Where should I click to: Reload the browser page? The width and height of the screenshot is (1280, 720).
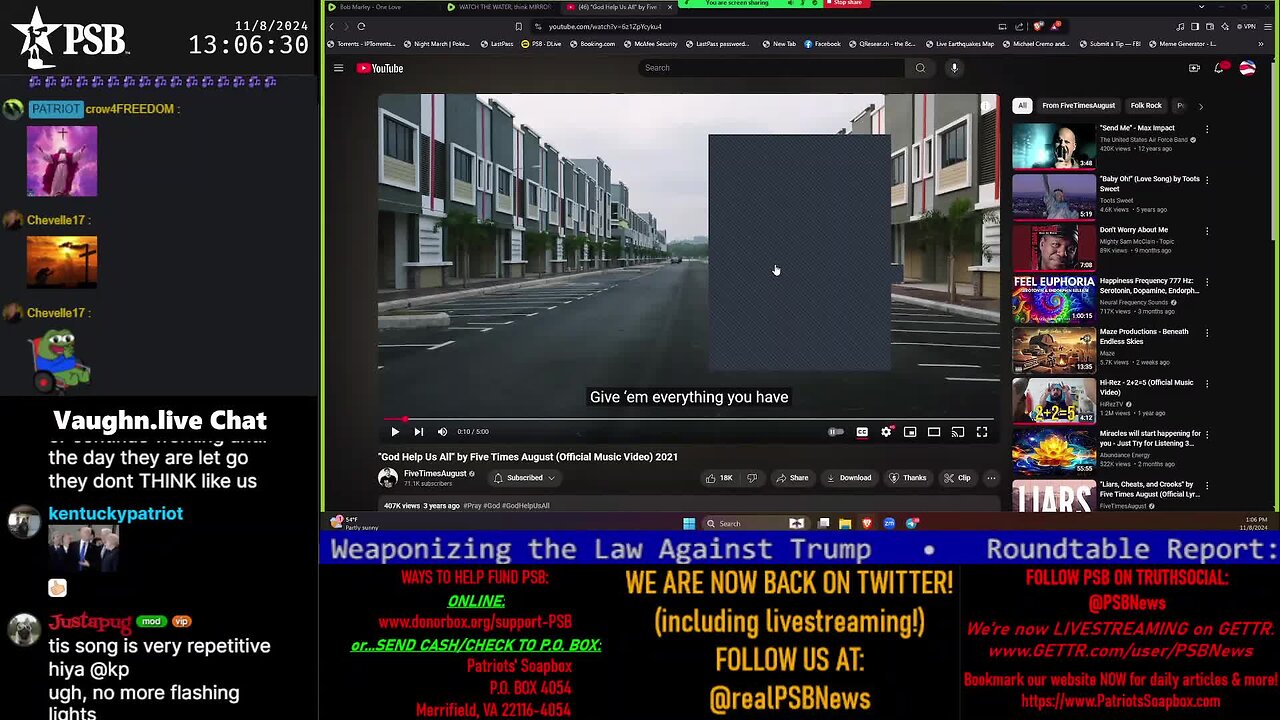(x=361, y=26)
